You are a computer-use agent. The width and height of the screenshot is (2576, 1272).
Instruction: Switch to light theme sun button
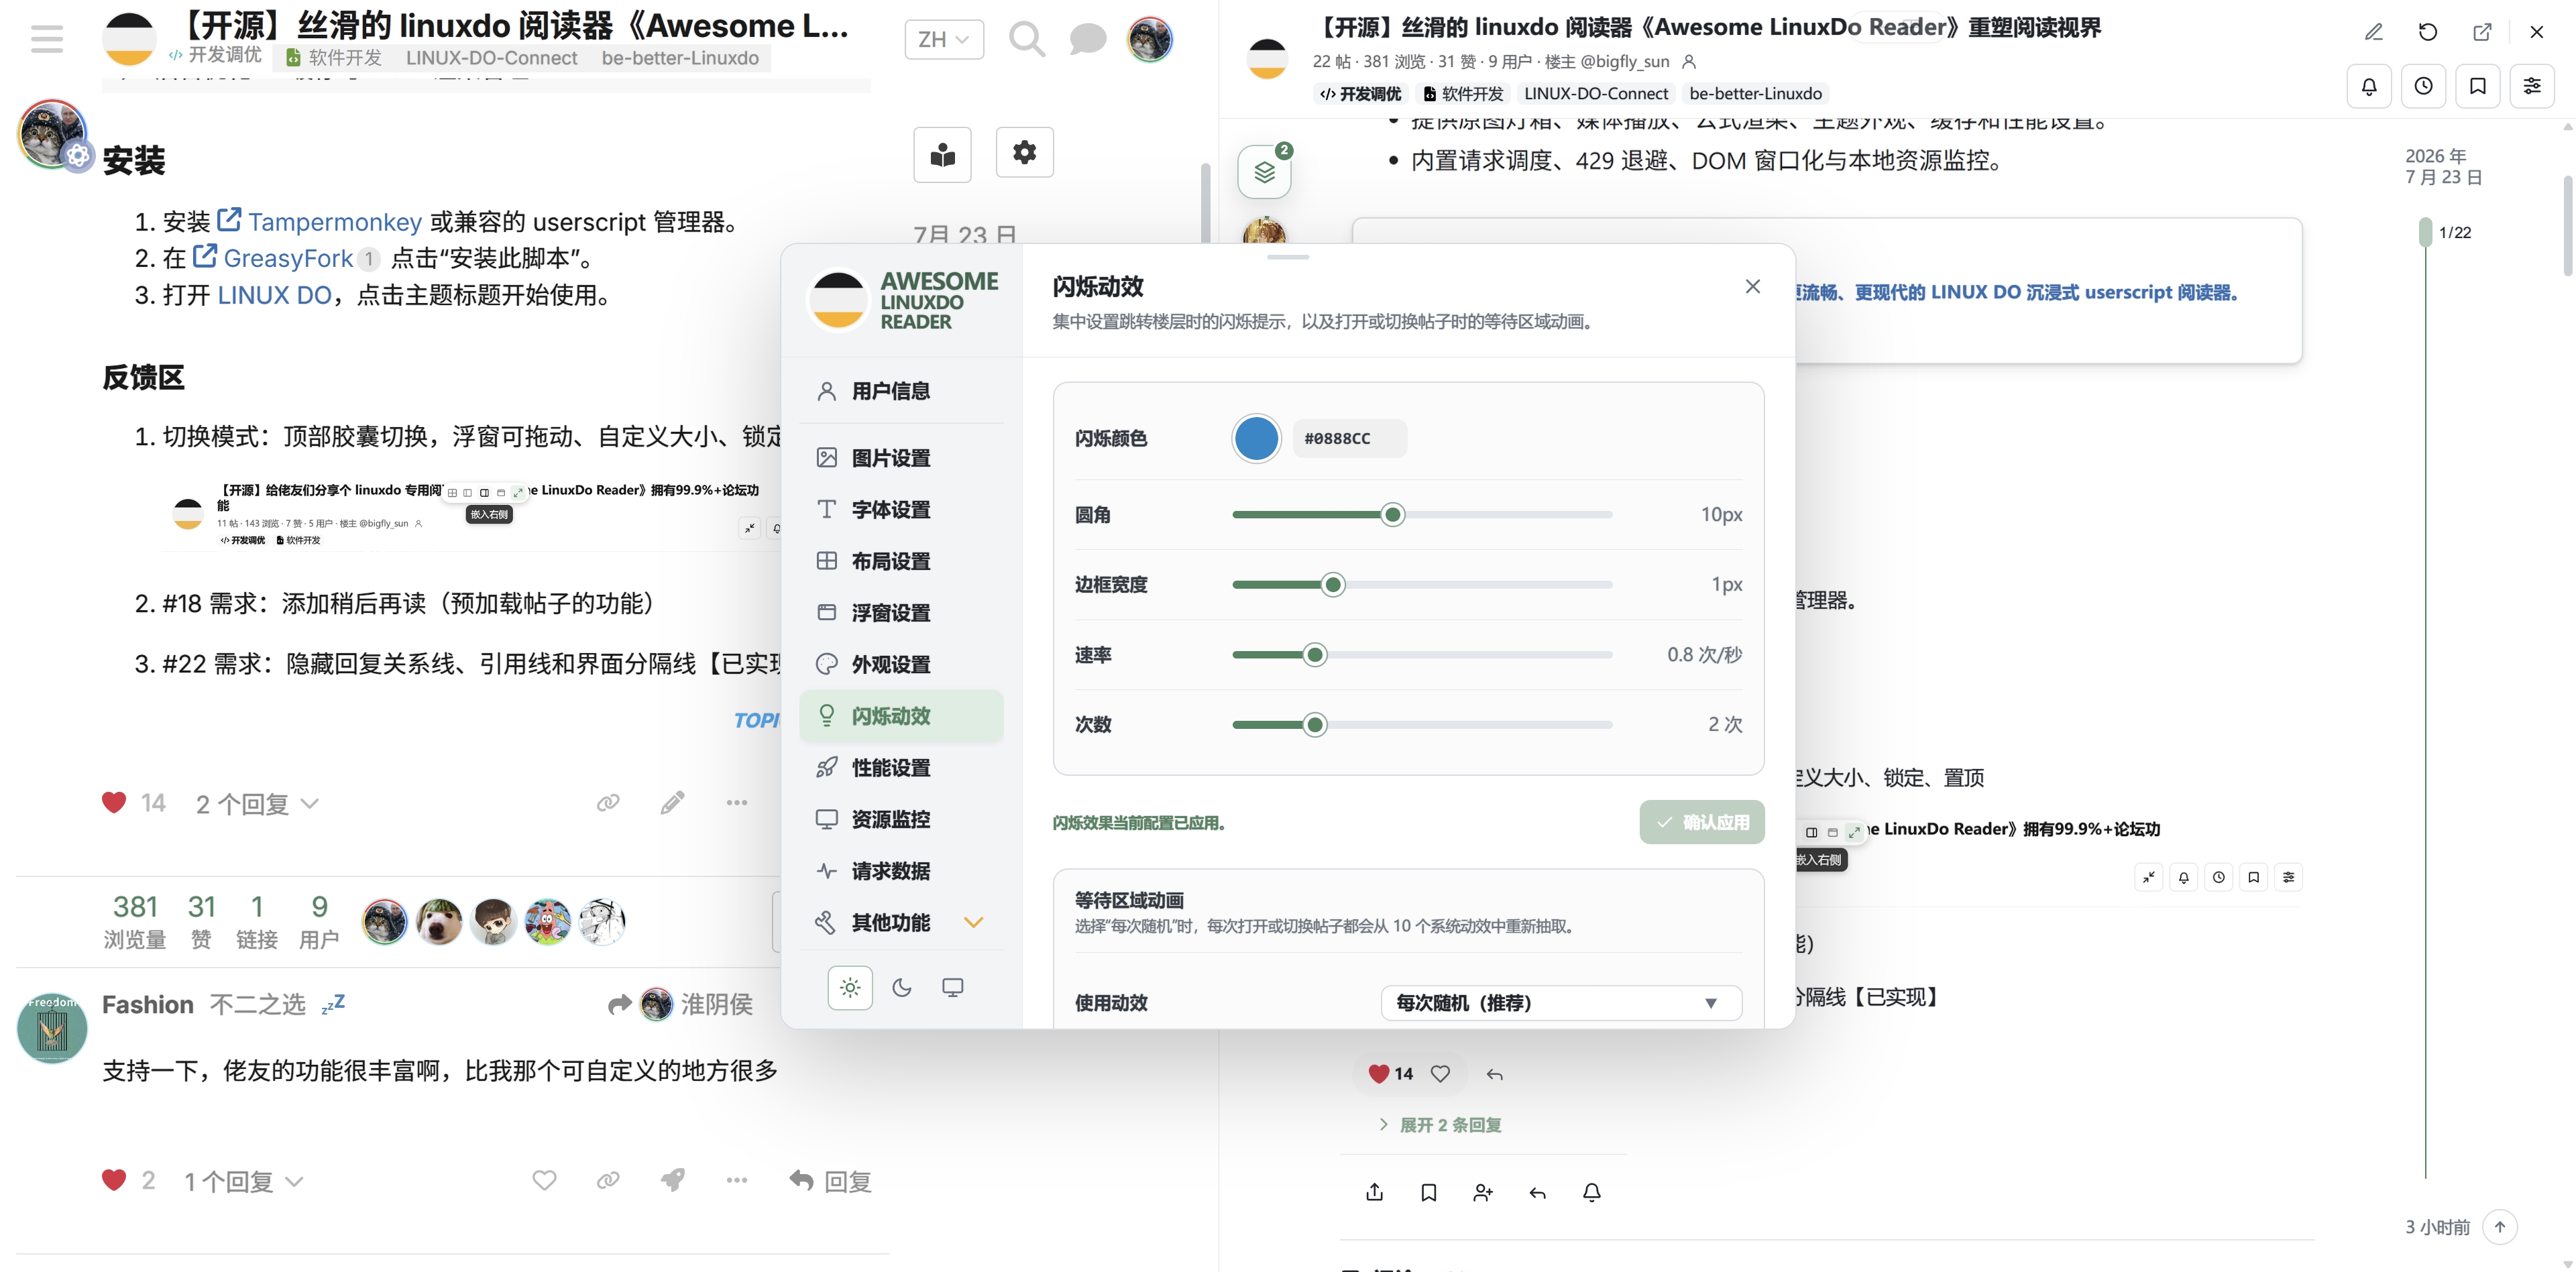(850, 987)
